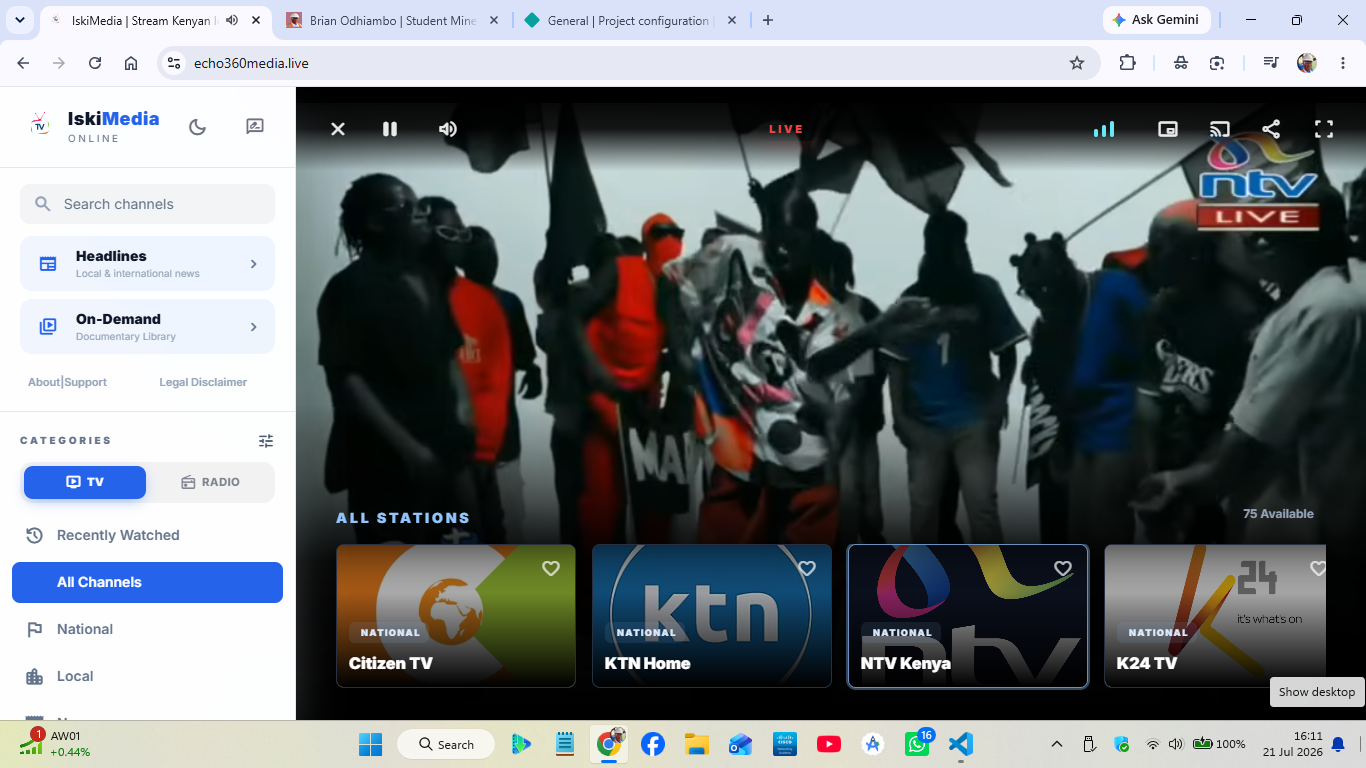Open the feedback chat icon in sidebar

[255, 127]
